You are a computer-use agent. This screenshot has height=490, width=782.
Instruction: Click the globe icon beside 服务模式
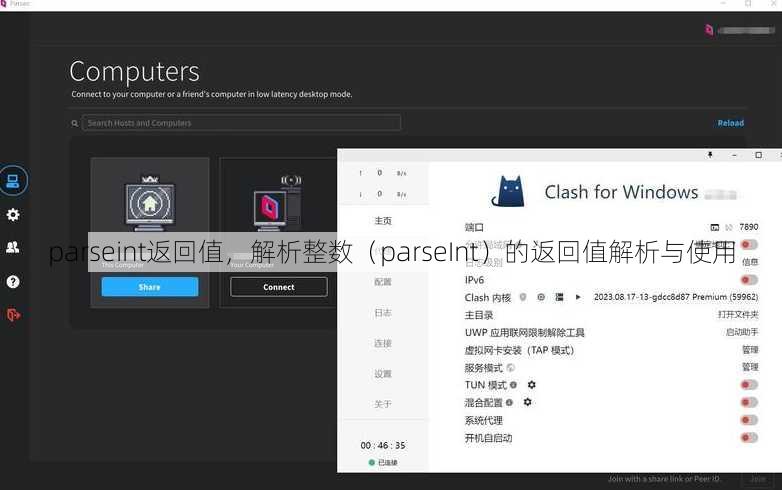[x=511, y=368]
